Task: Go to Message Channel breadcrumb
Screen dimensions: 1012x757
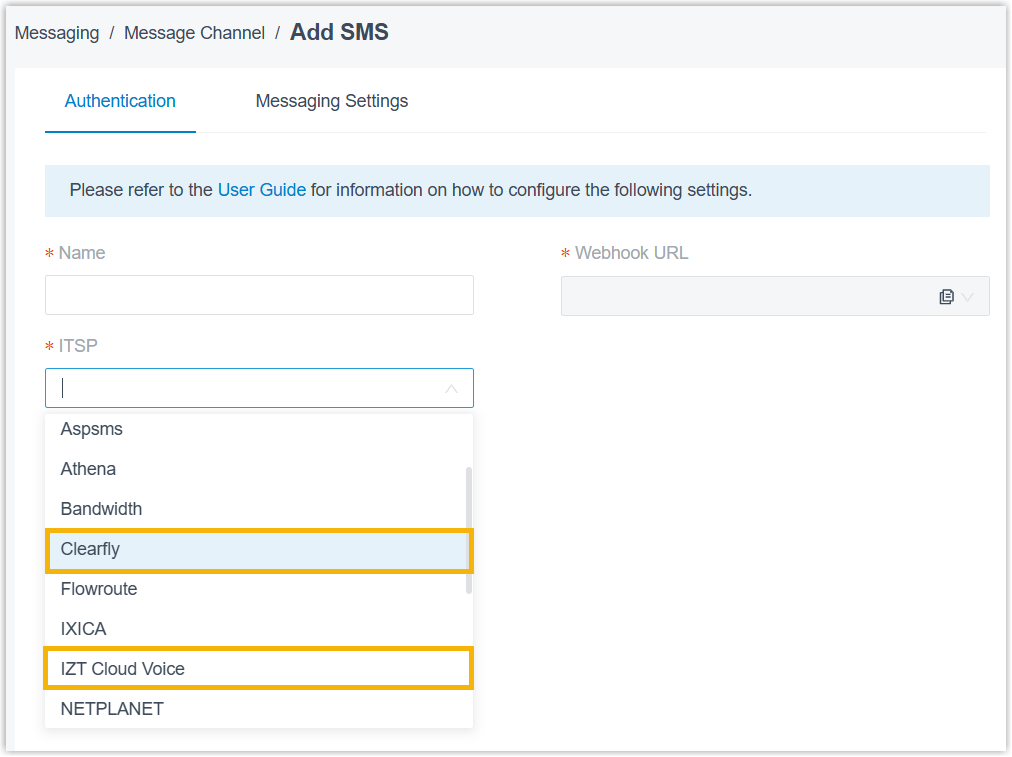Action: coord(194,33)
